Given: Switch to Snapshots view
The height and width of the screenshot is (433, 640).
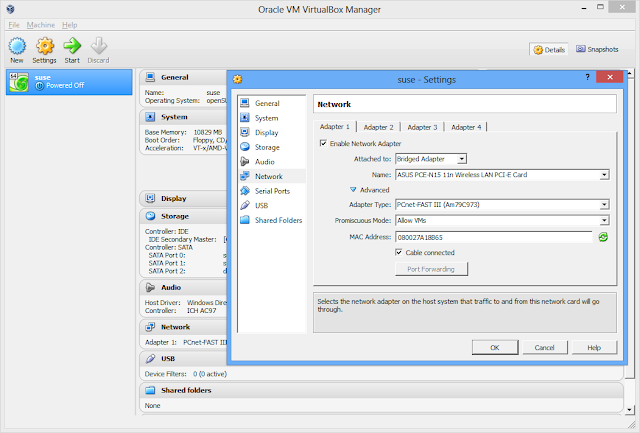Looking at the screenshot, I should [597, 49].
